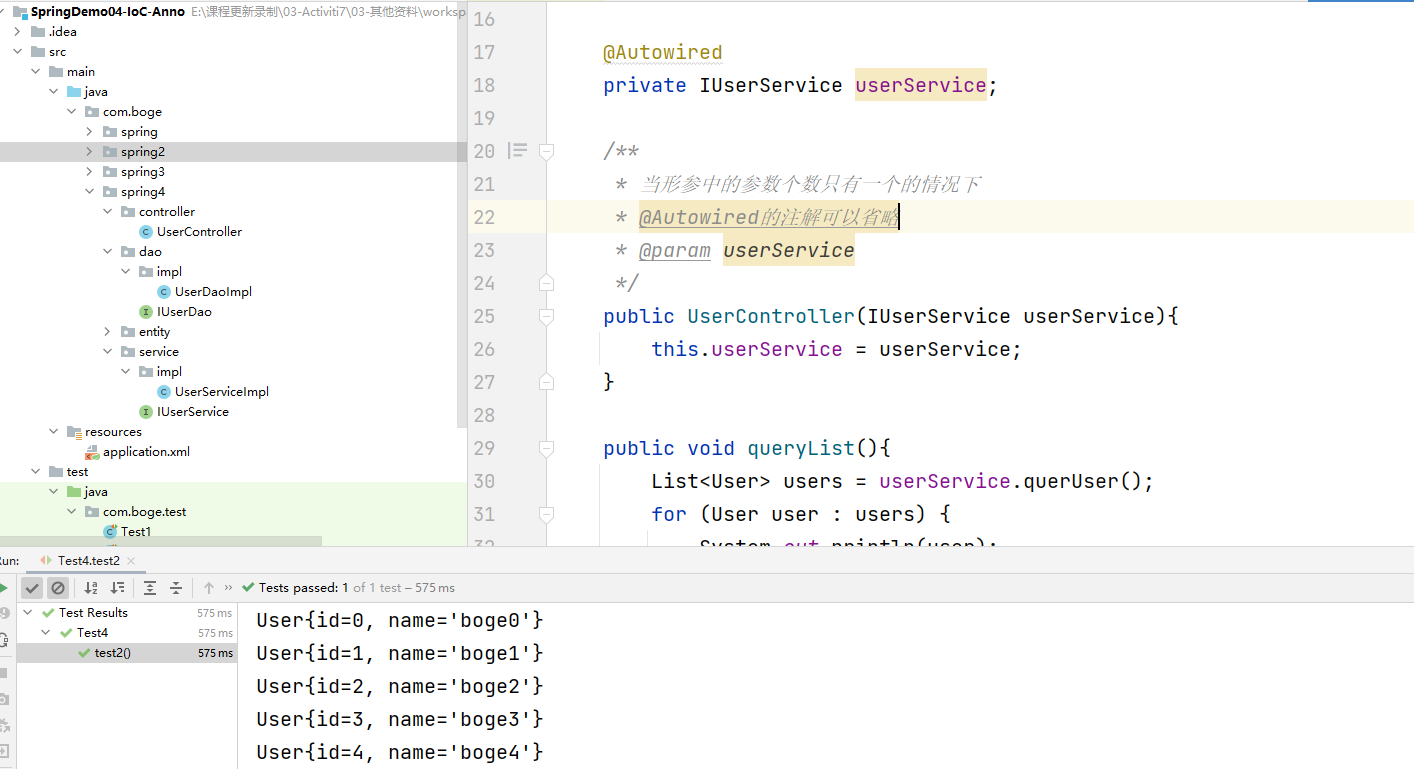Image resolution: width=1414 pixels, height=769 pixels.
Task: Toggle rendered view of doc comment
Action: click(517, 151)
